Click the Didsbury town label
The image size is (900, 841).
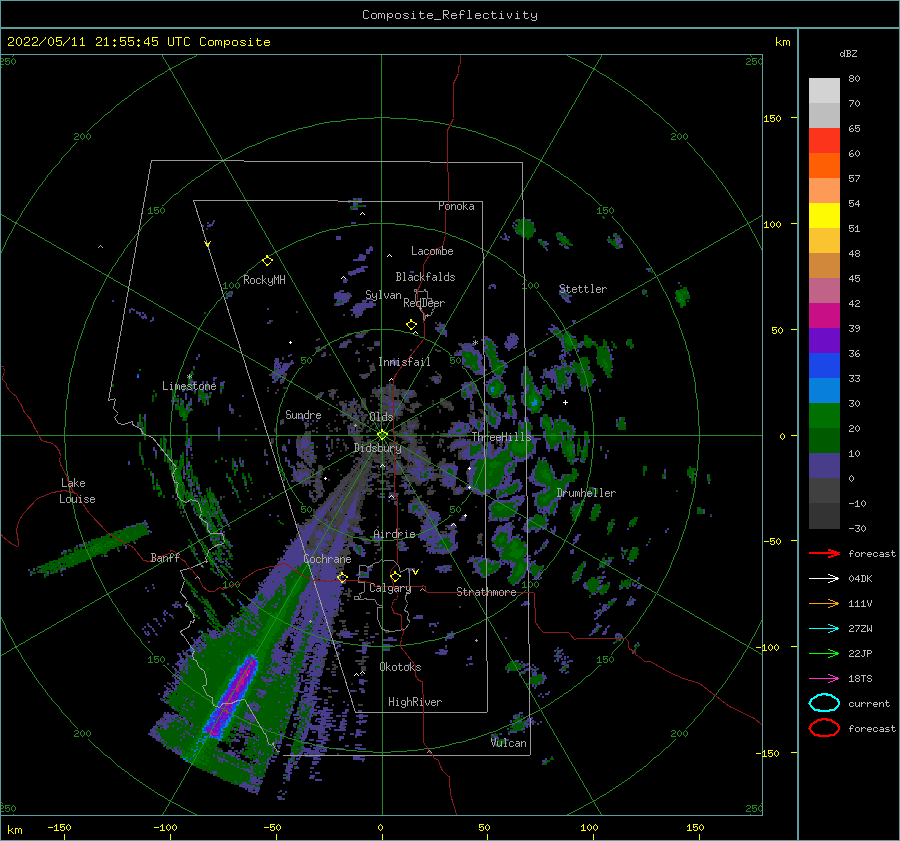(x=377, y=448)
